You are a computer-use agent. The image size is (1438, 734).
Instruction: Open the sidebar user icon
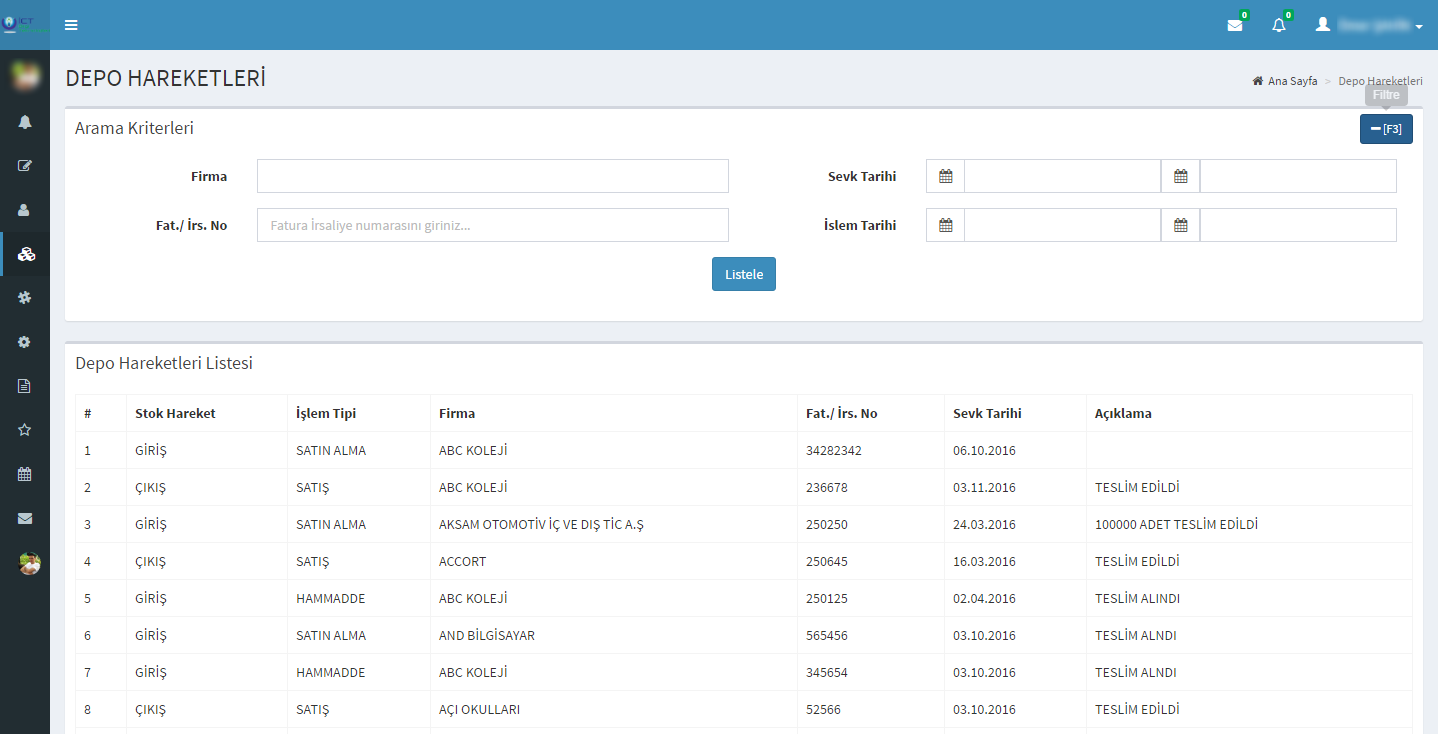[x=25, y=210]
